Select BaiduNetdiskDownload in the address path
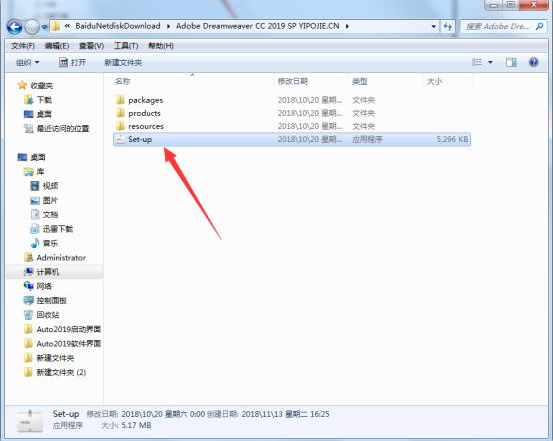The width and height of the screenshot is (553, 441). click(x=118, y=26)
